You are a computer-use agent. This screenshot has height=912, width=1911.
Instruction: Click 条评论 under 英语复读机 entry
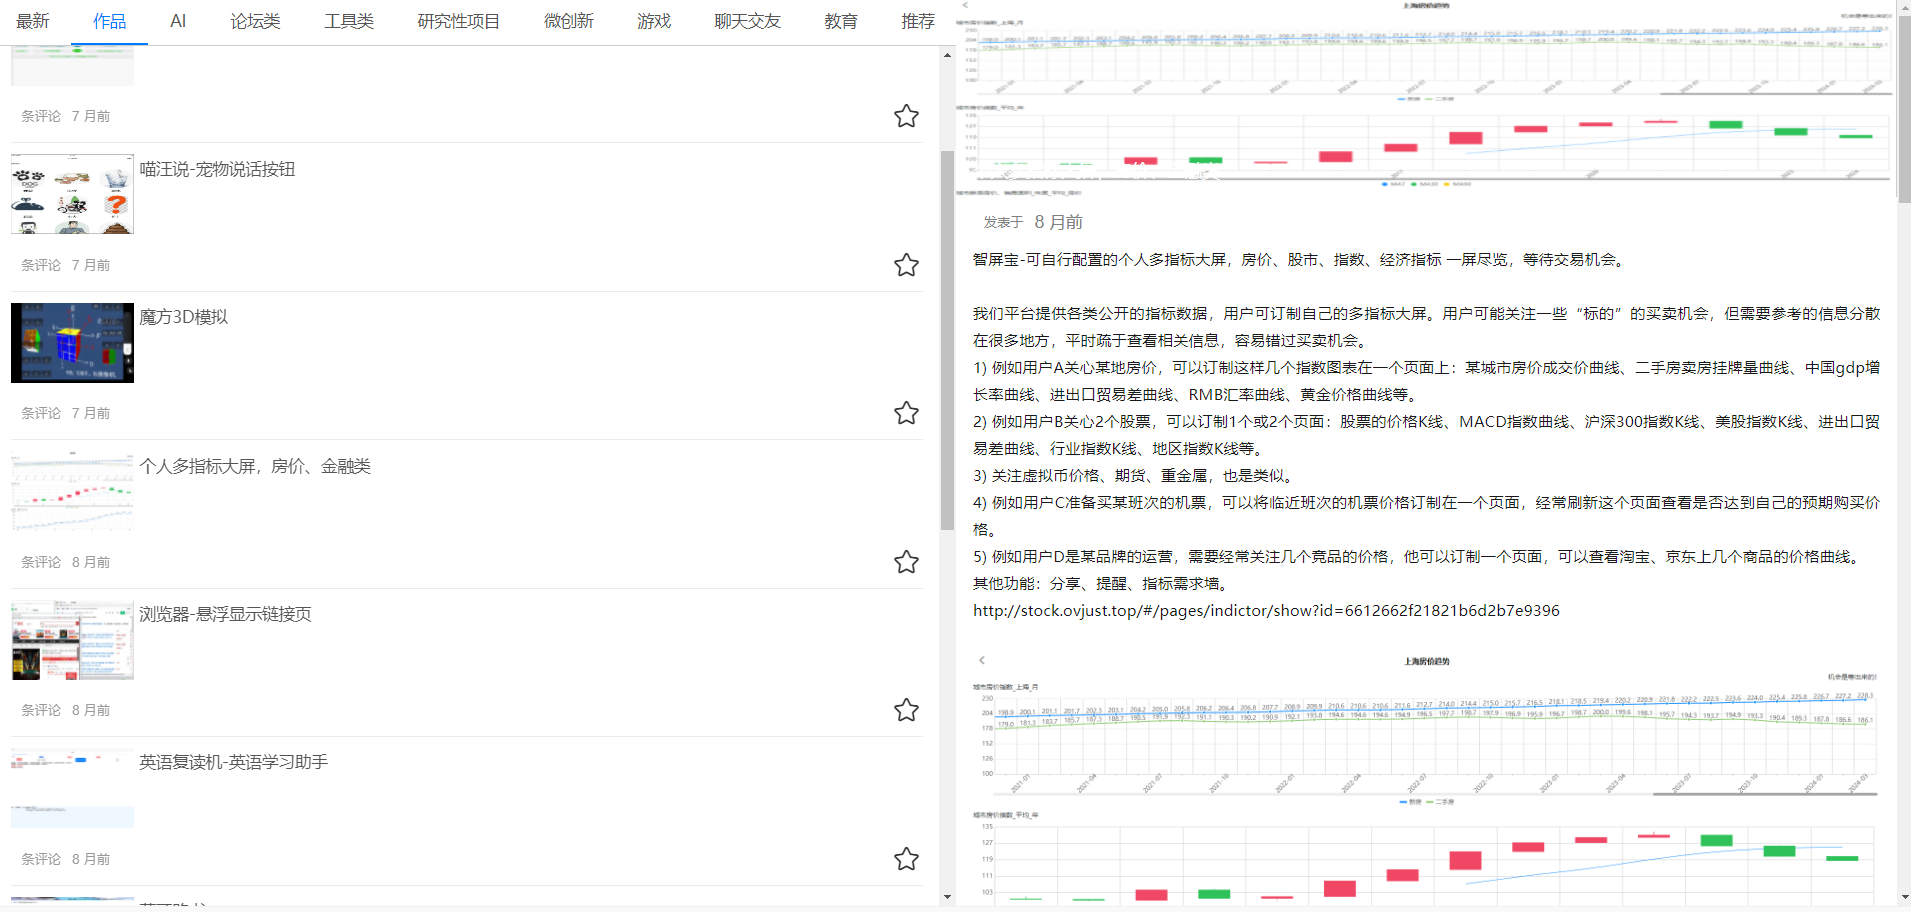point(41,859)
